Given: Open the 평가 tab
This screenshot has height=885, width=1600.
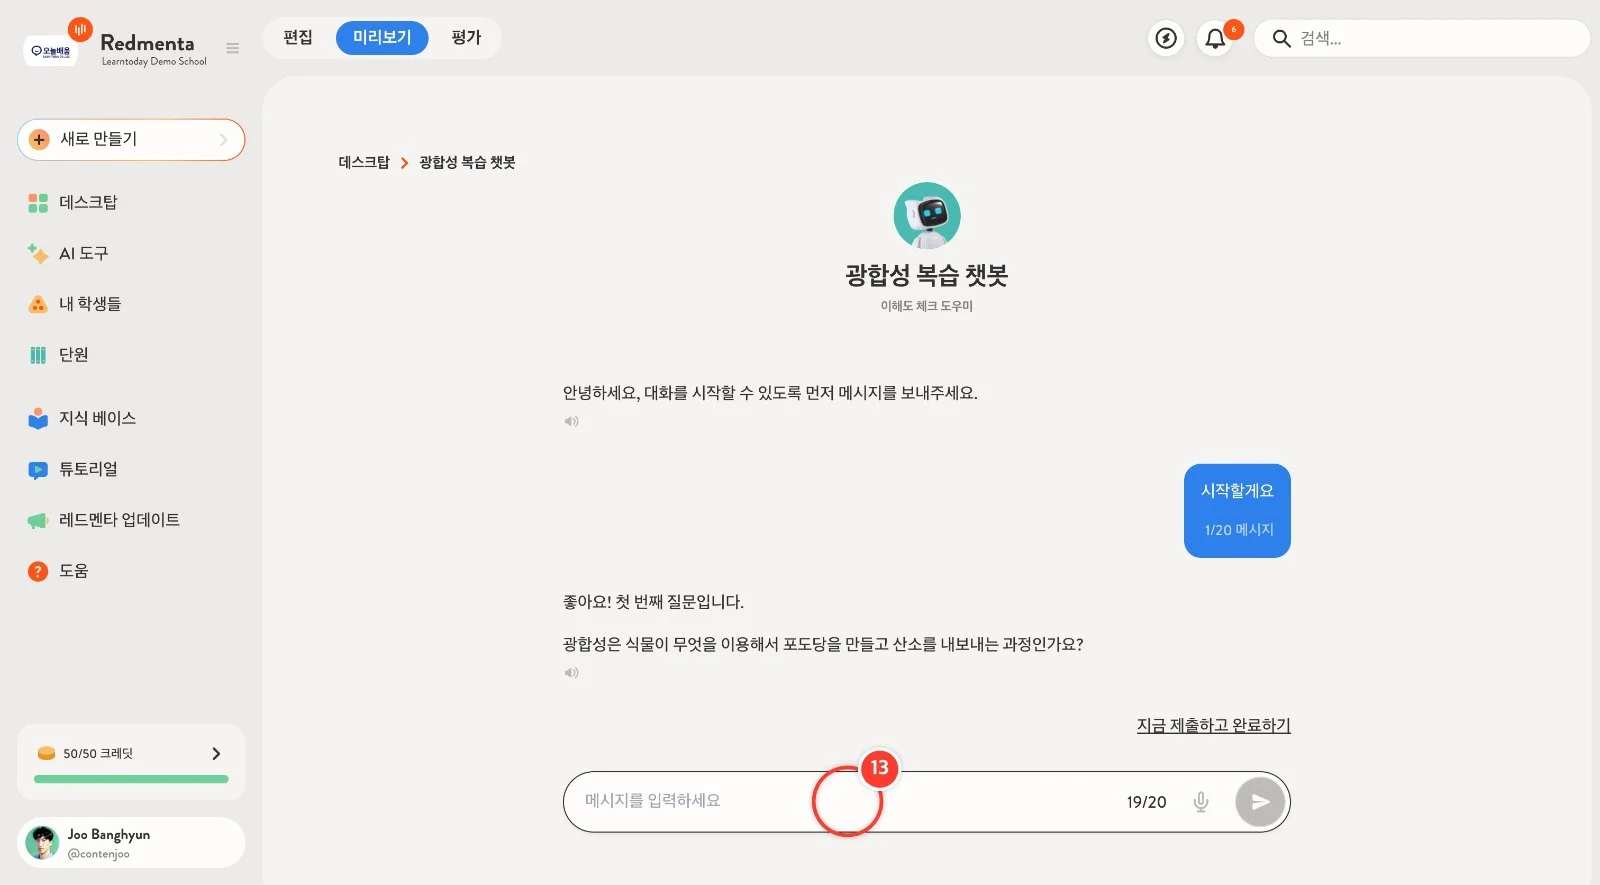Looking at the screenshot, I should [x=466, y=38].
